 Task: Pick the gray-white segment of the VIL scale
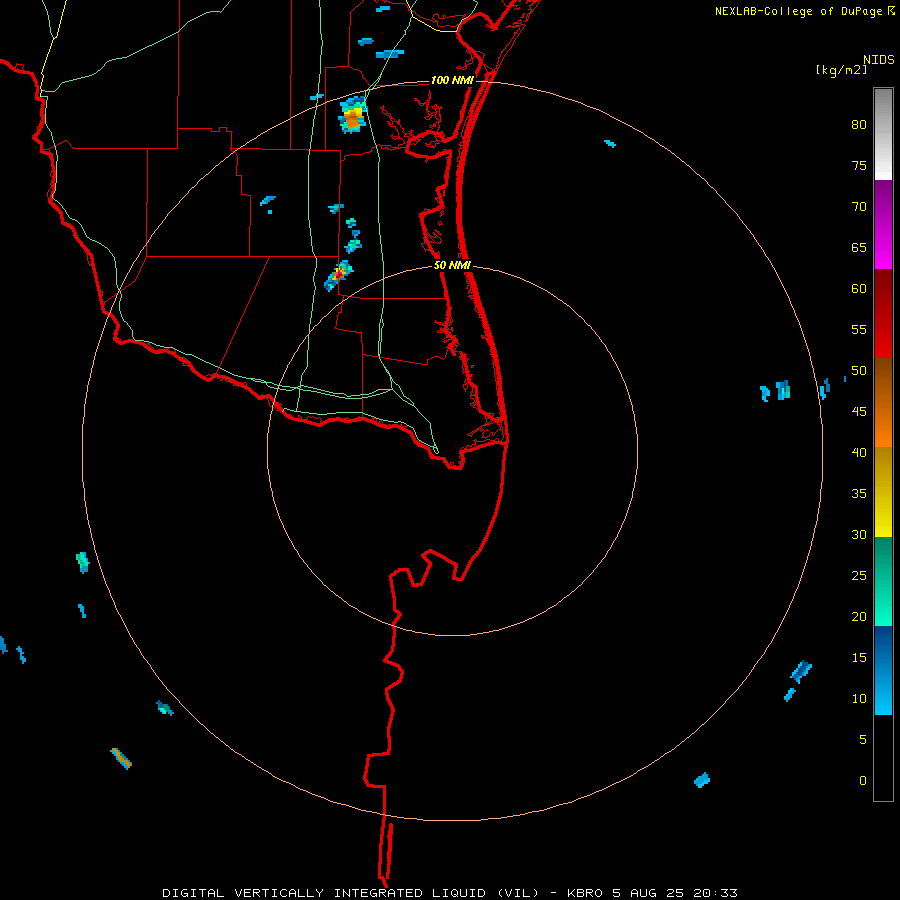(x=883, y=134)
